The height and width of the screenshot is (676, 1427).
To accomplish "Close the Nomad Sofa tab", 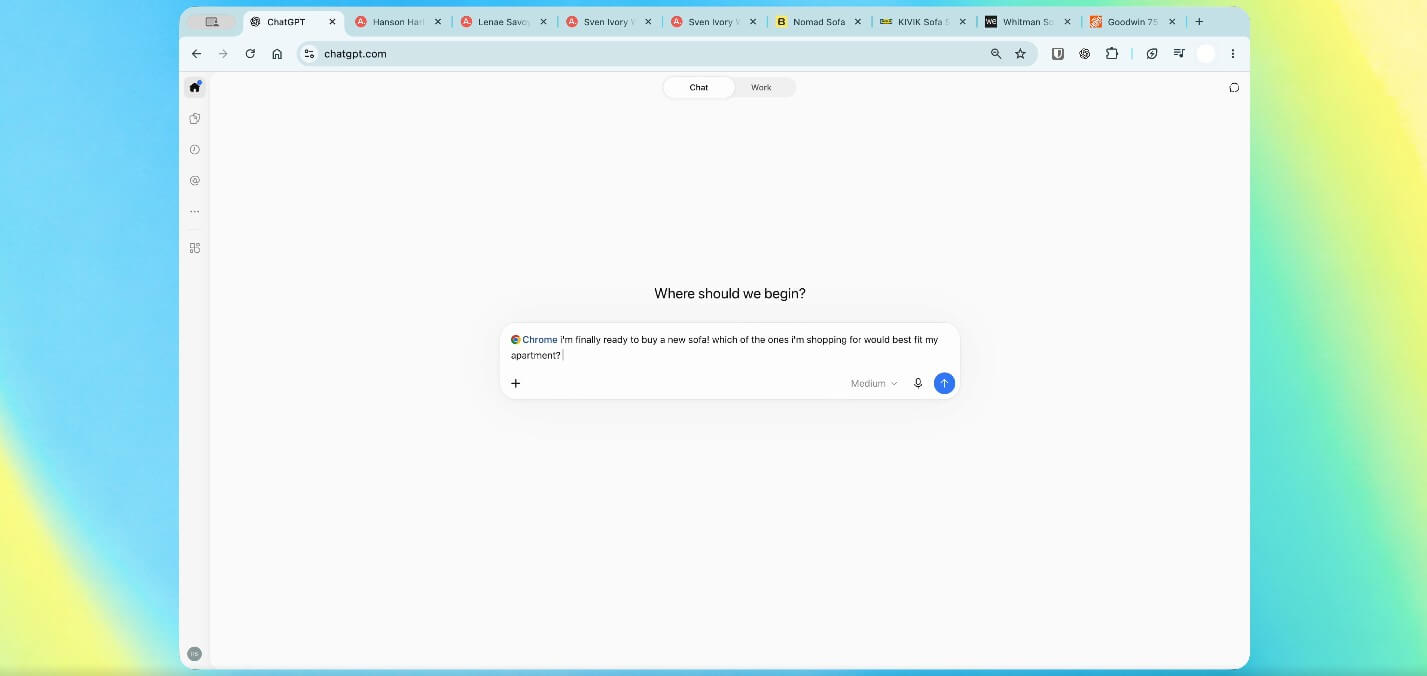I will click(x=857, y=21).
